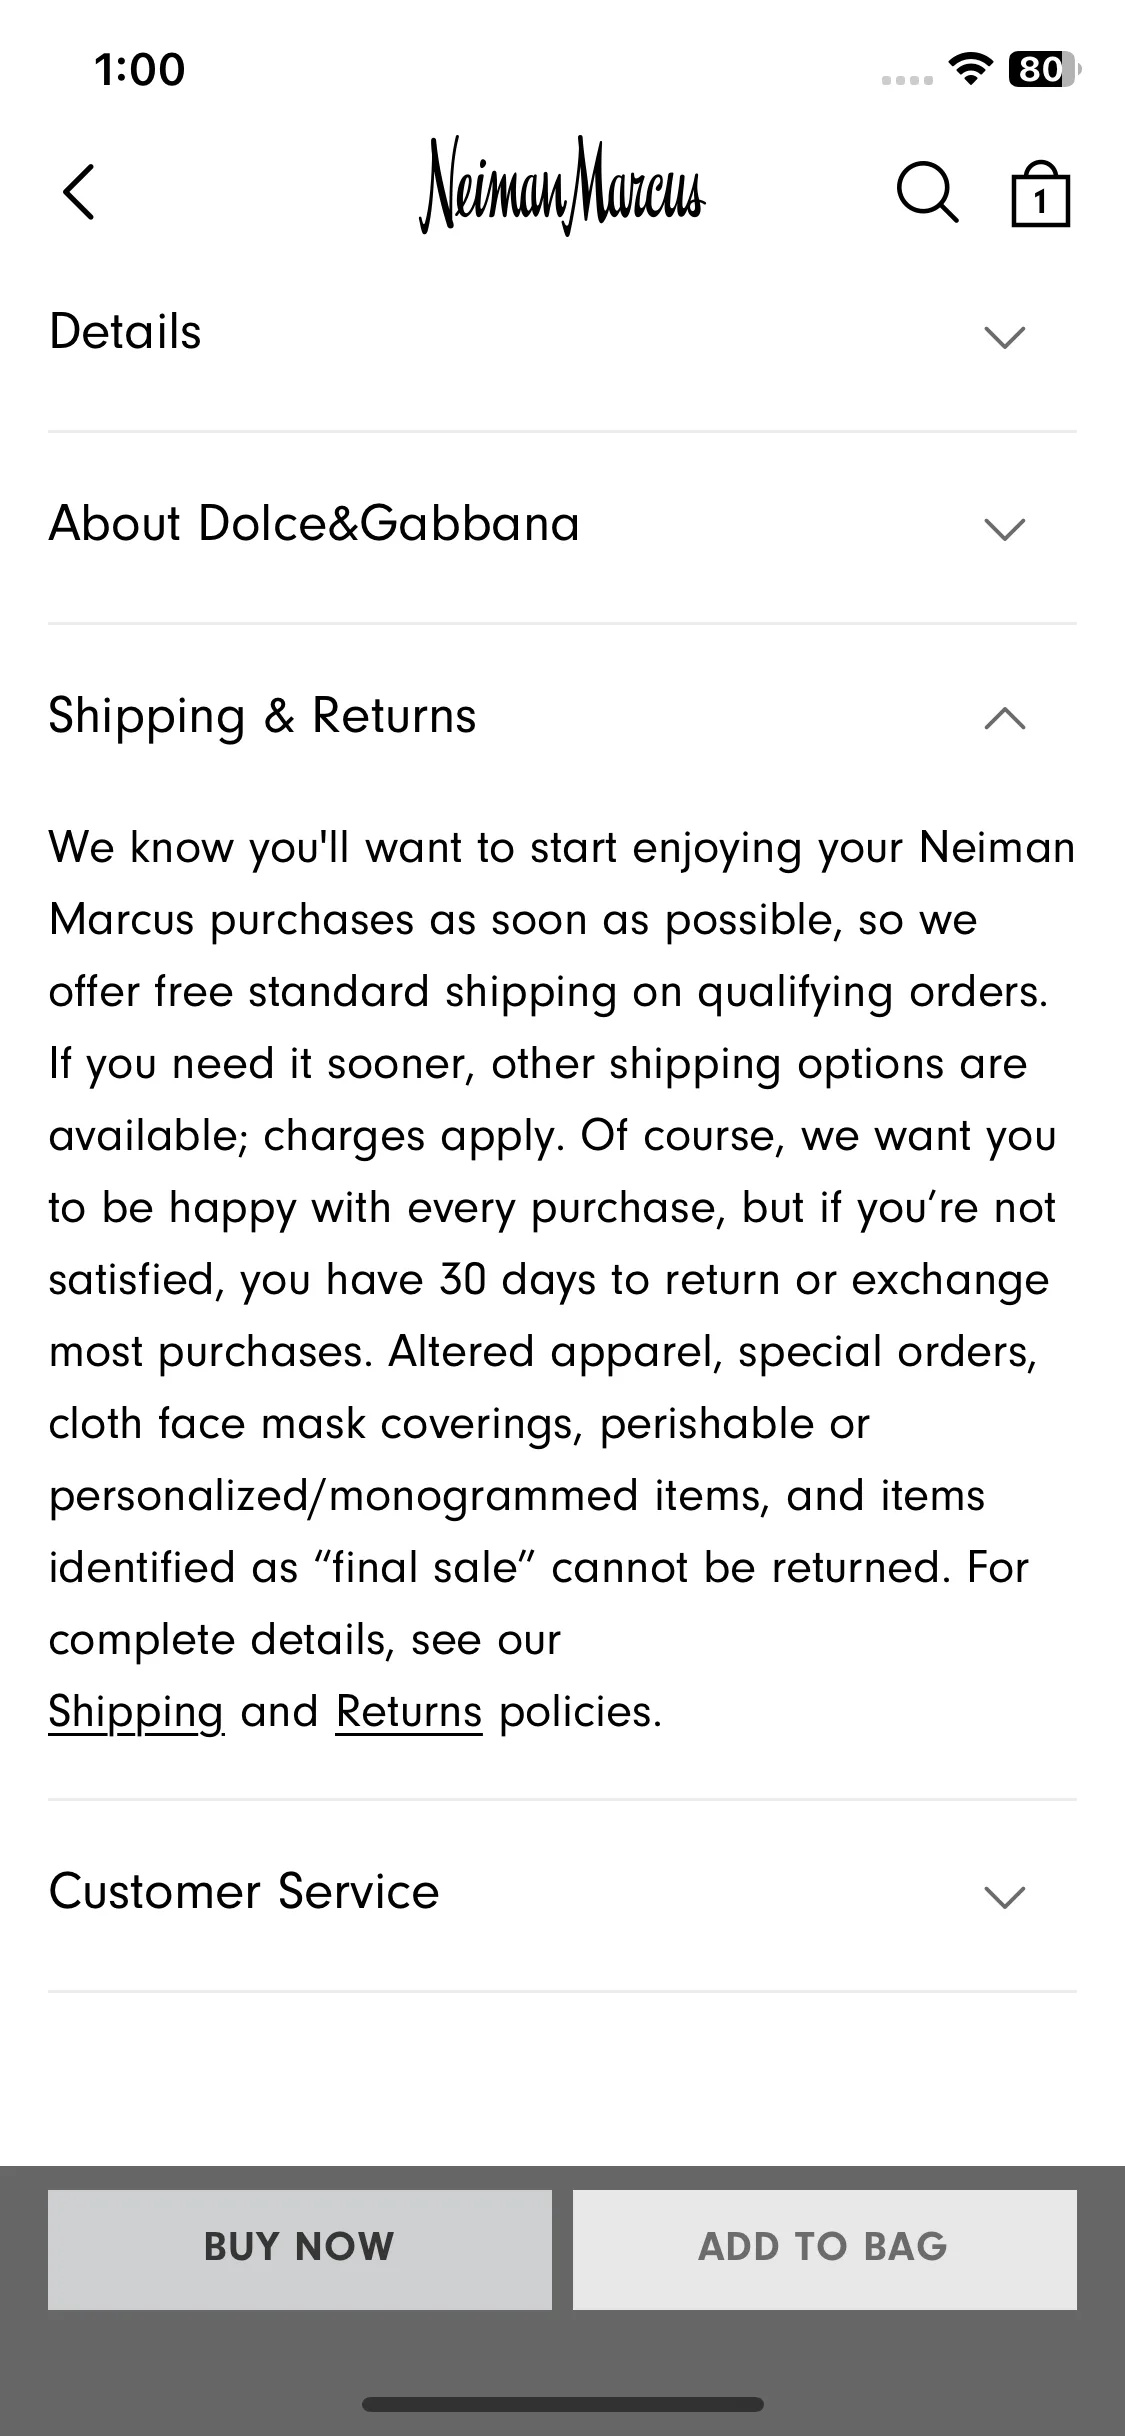
Task: Follow the Shipping policy link
Action: 136,1712
